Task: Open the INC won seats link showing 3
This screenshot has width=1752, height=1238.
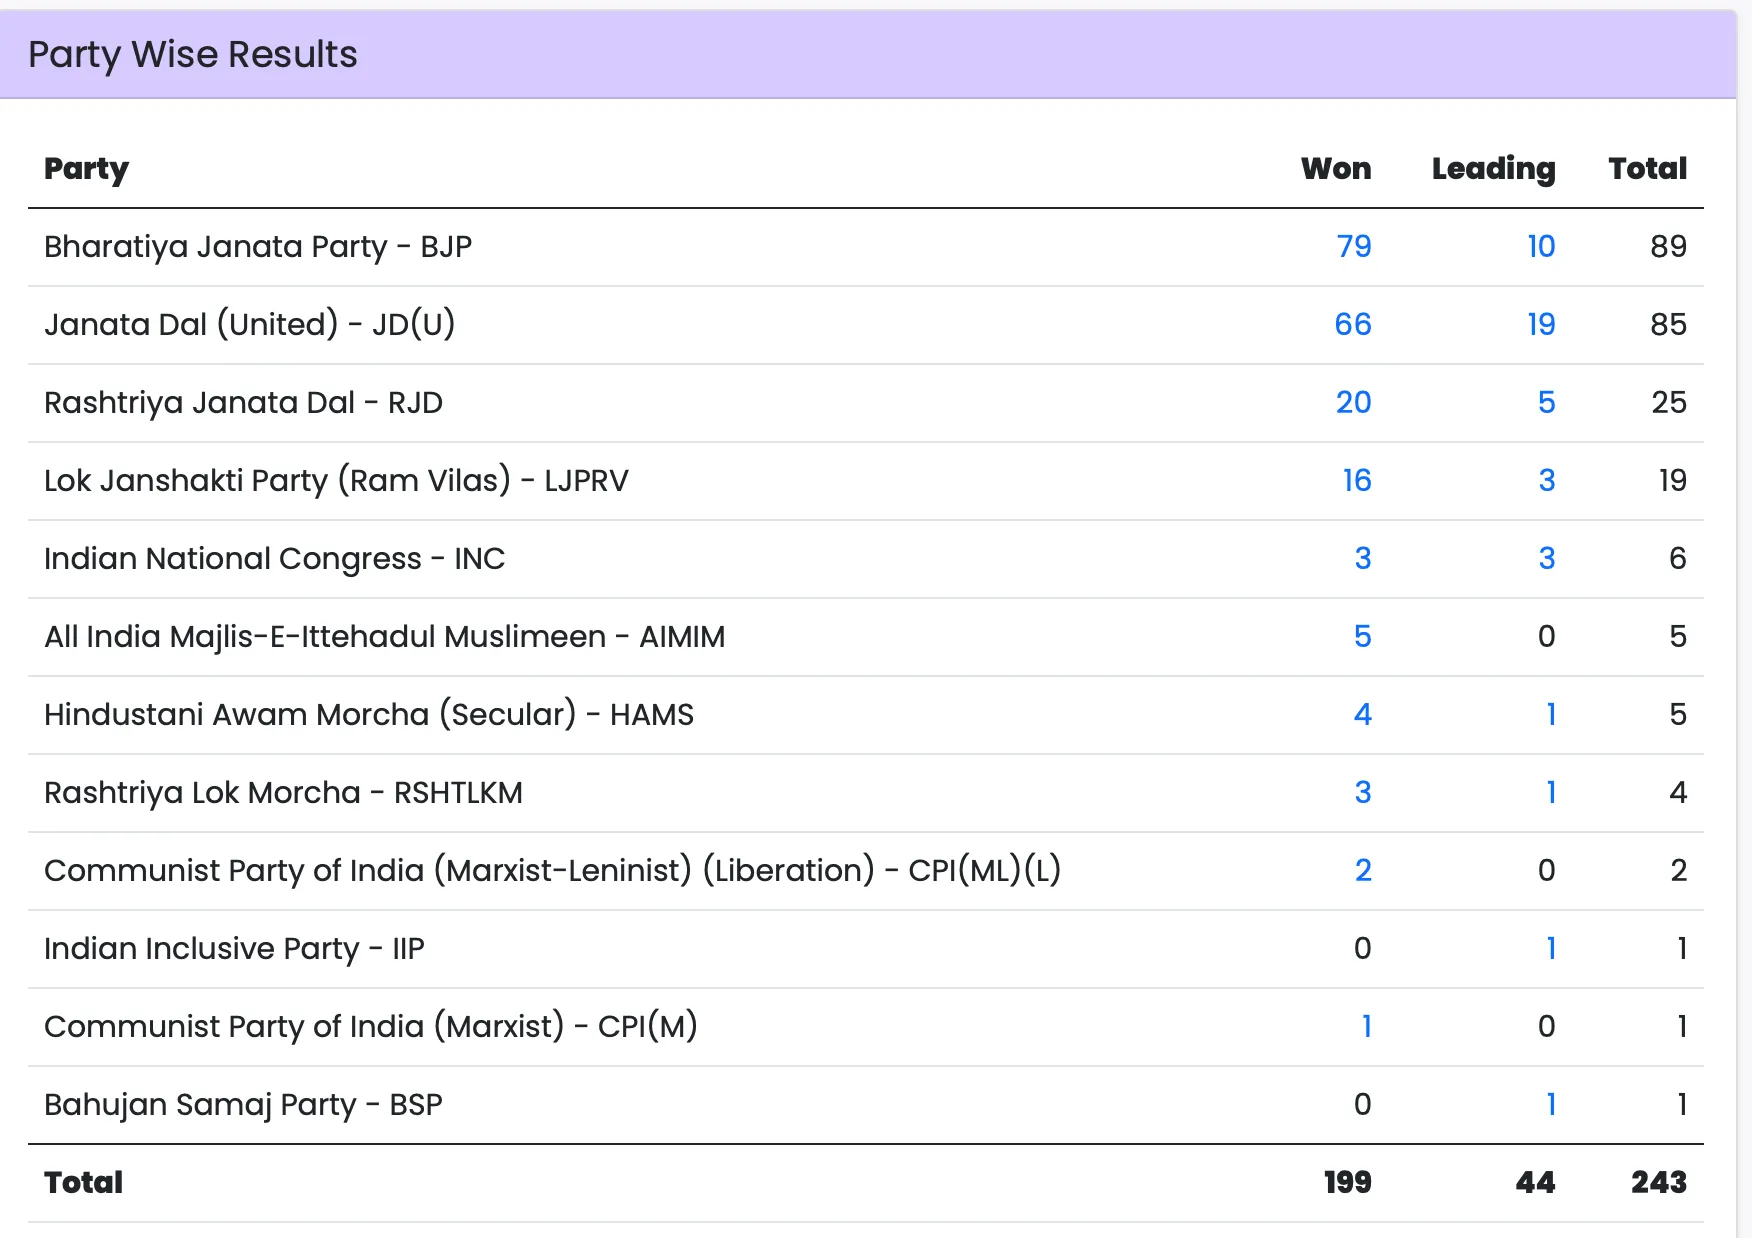Action: coord(1362,558)
